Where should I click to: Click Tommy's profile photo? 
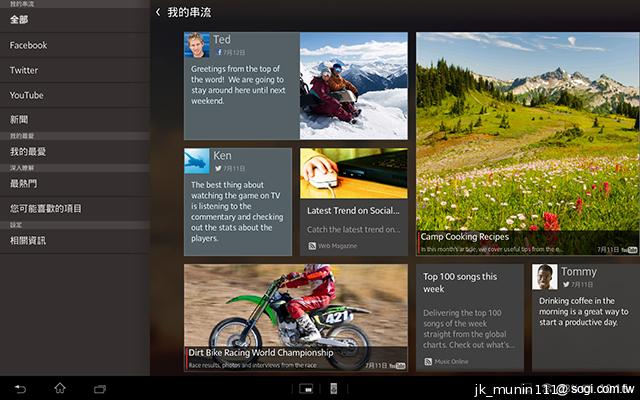[x=544, y=277]
